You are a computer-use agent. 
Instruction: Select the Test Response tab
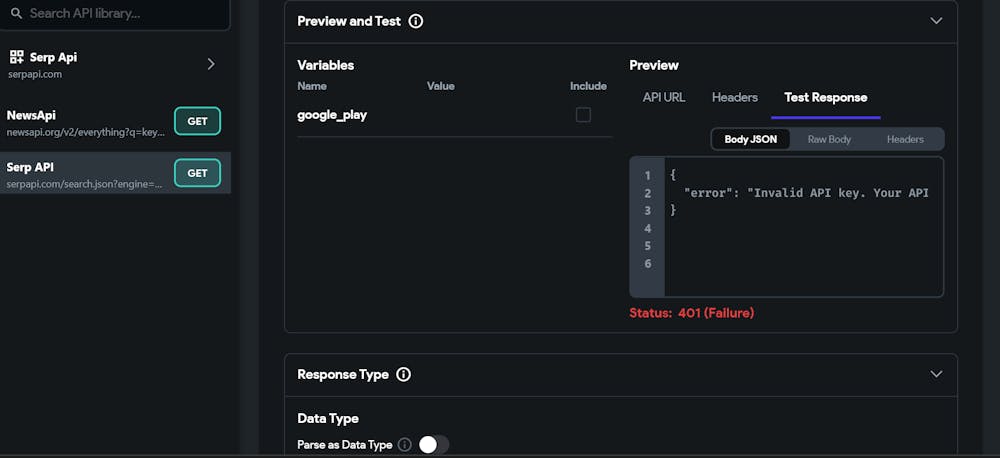pos(825,97)
